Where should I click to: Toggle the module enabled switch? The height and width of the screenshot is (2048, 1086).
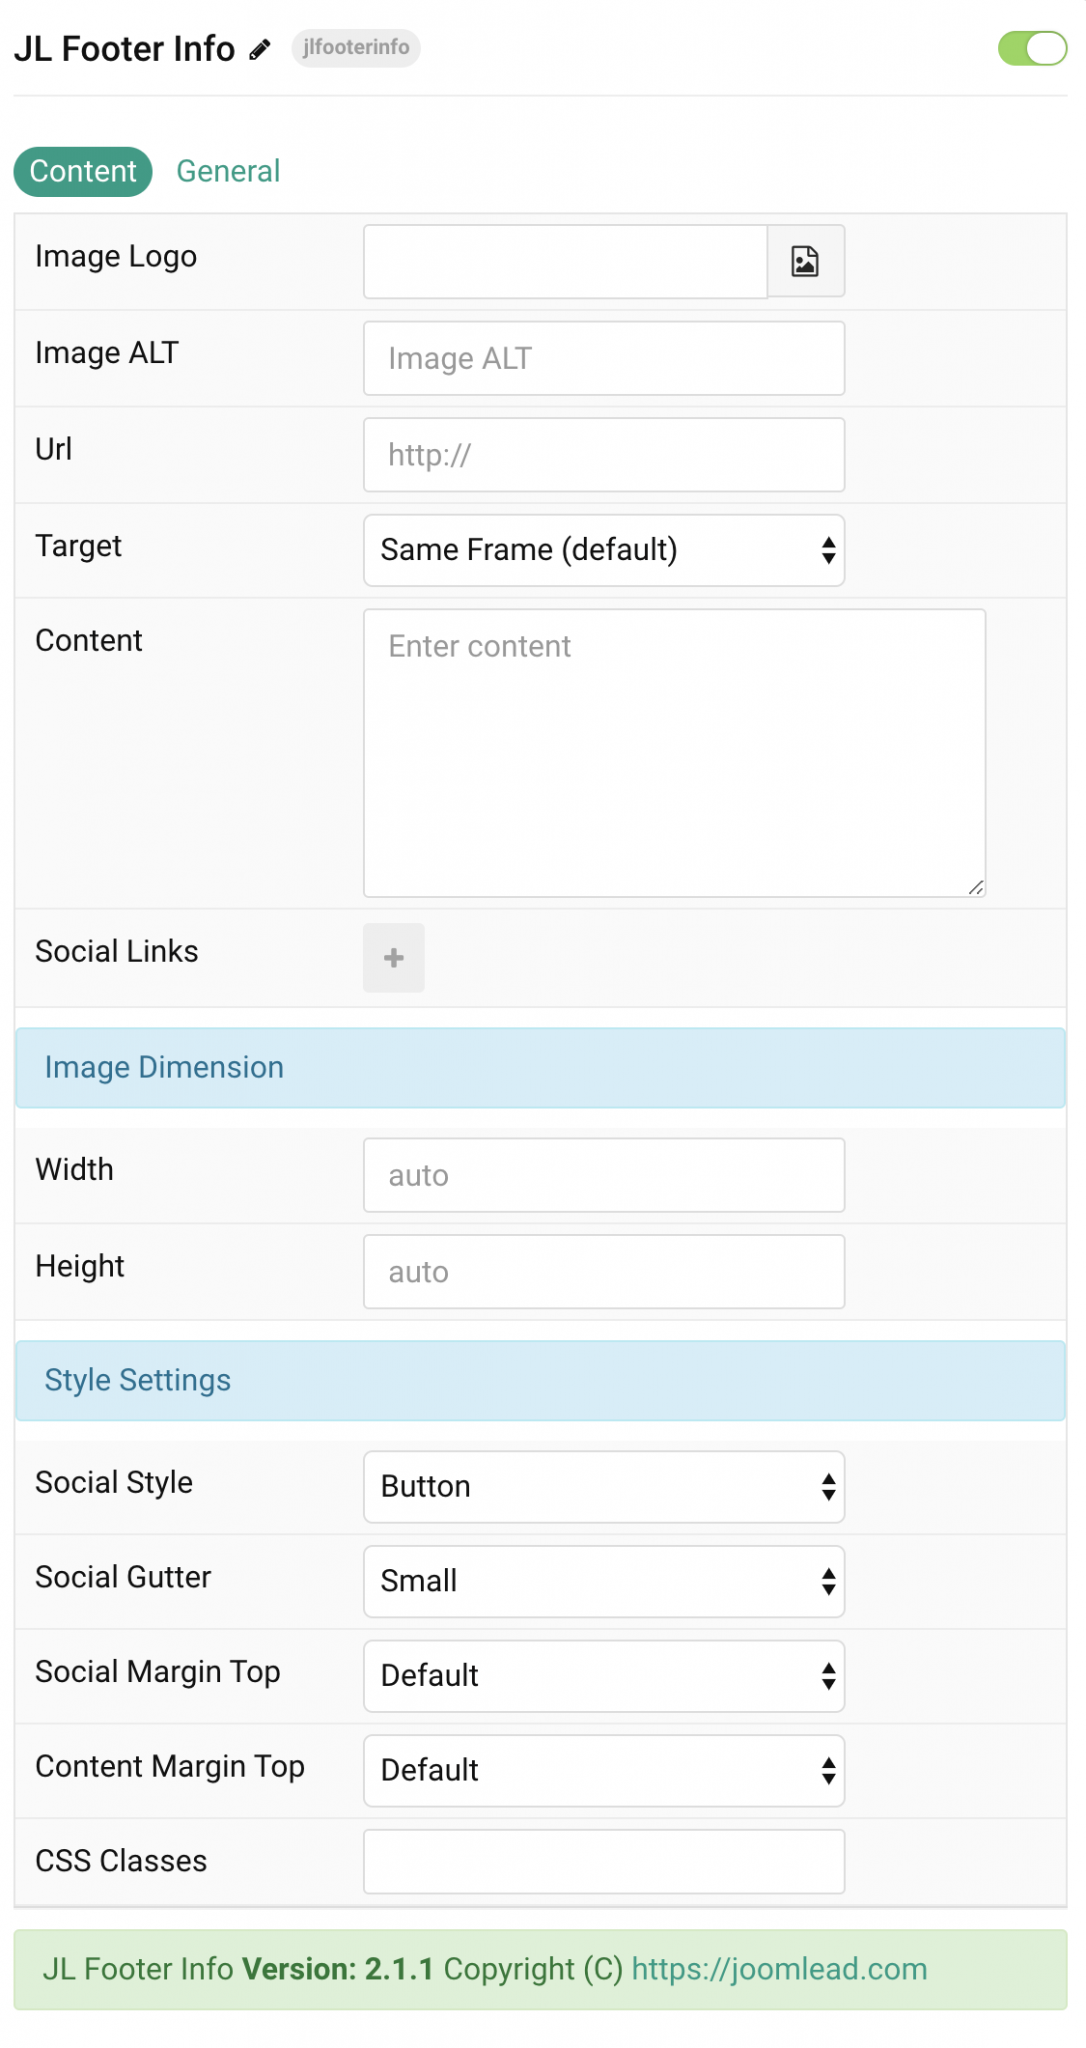pyautogui.click(x=1032, y=47)
